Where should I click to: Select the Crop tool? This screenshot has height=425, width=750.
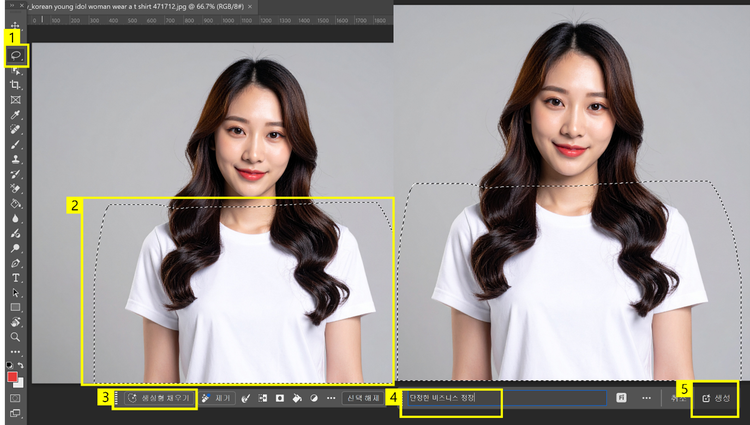[15, 85]
